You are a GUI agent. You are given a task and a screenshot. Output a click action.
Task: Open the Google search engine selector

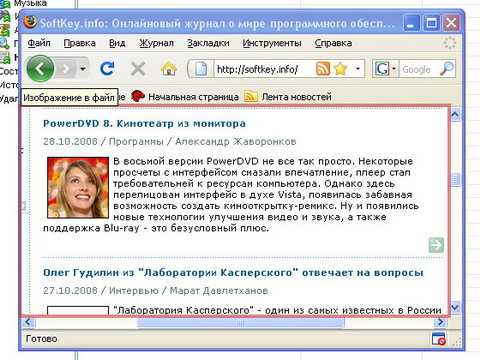[x=385, y=69]
